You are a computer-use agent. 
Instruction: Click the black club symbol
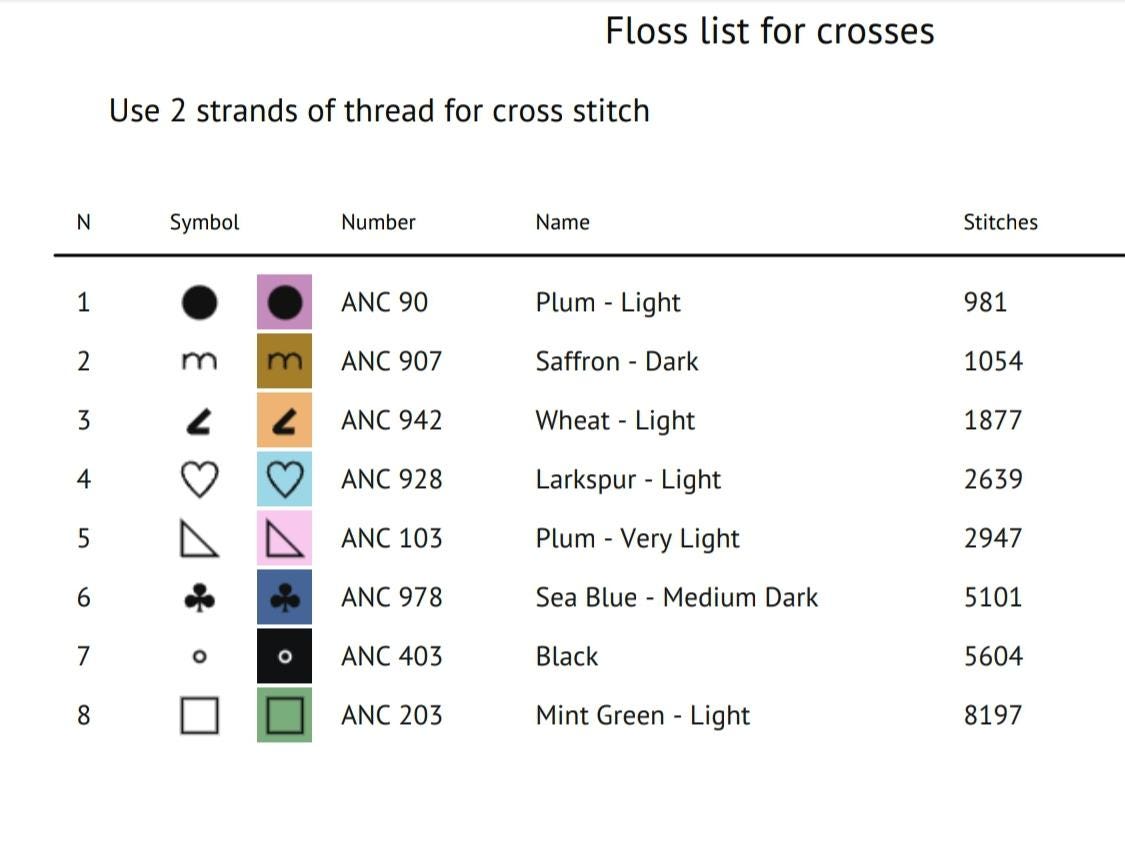(199, 598)
